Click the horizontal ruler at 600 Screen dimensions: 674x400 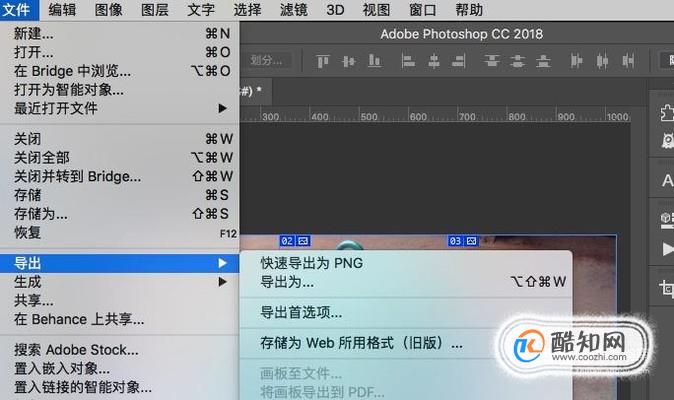[x=418, y=116]
